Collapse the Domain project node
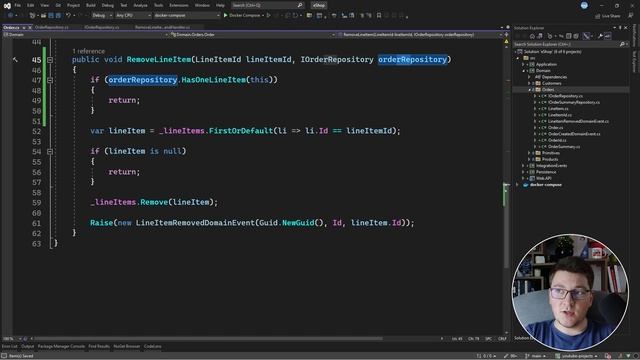640x360 pixels. [x=523, y=71]
